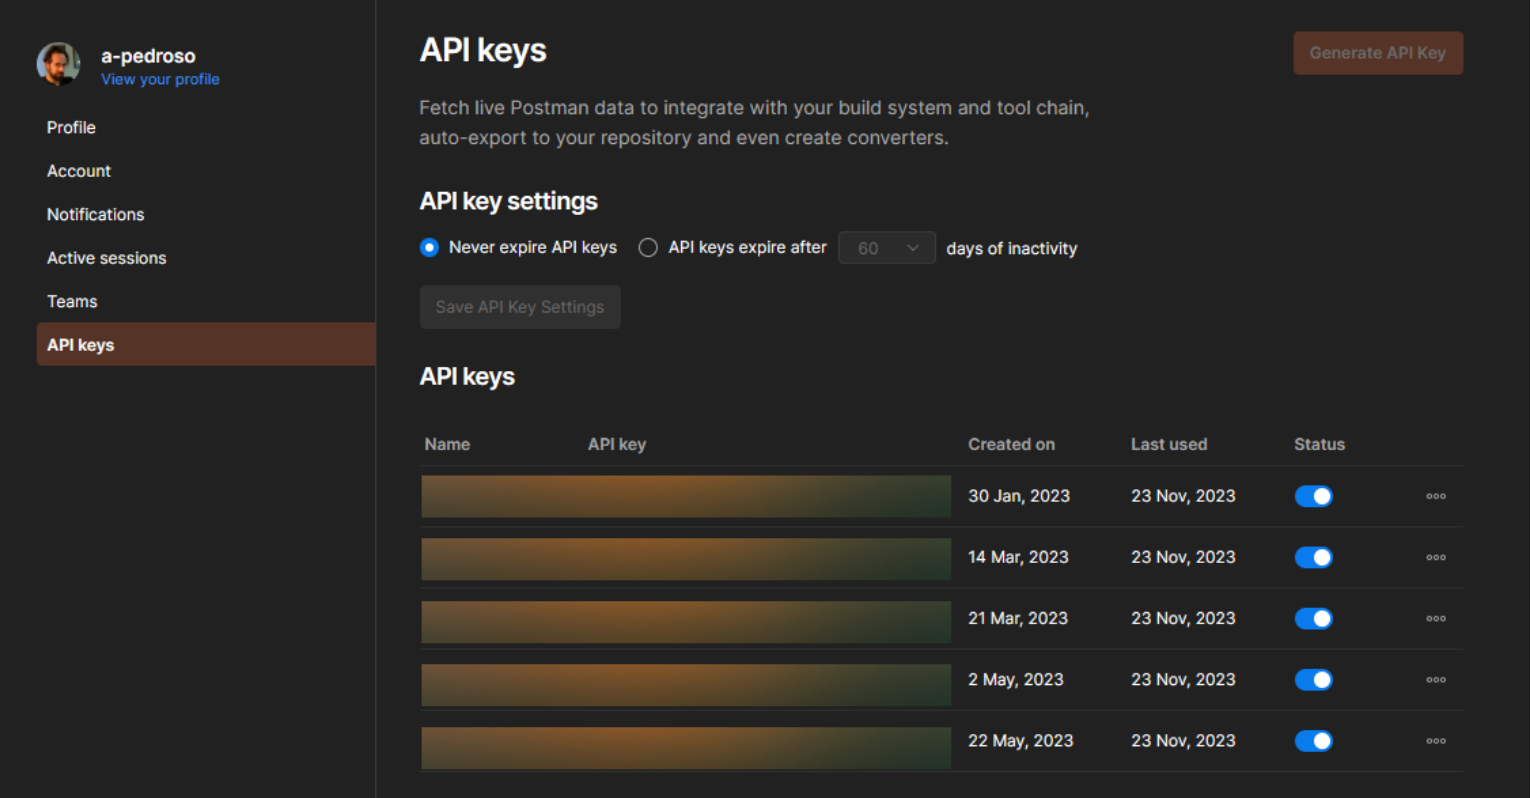Select the Notifications sidebar item
The width and height of the screenshot is (1531, 798).
click(95, 214)
